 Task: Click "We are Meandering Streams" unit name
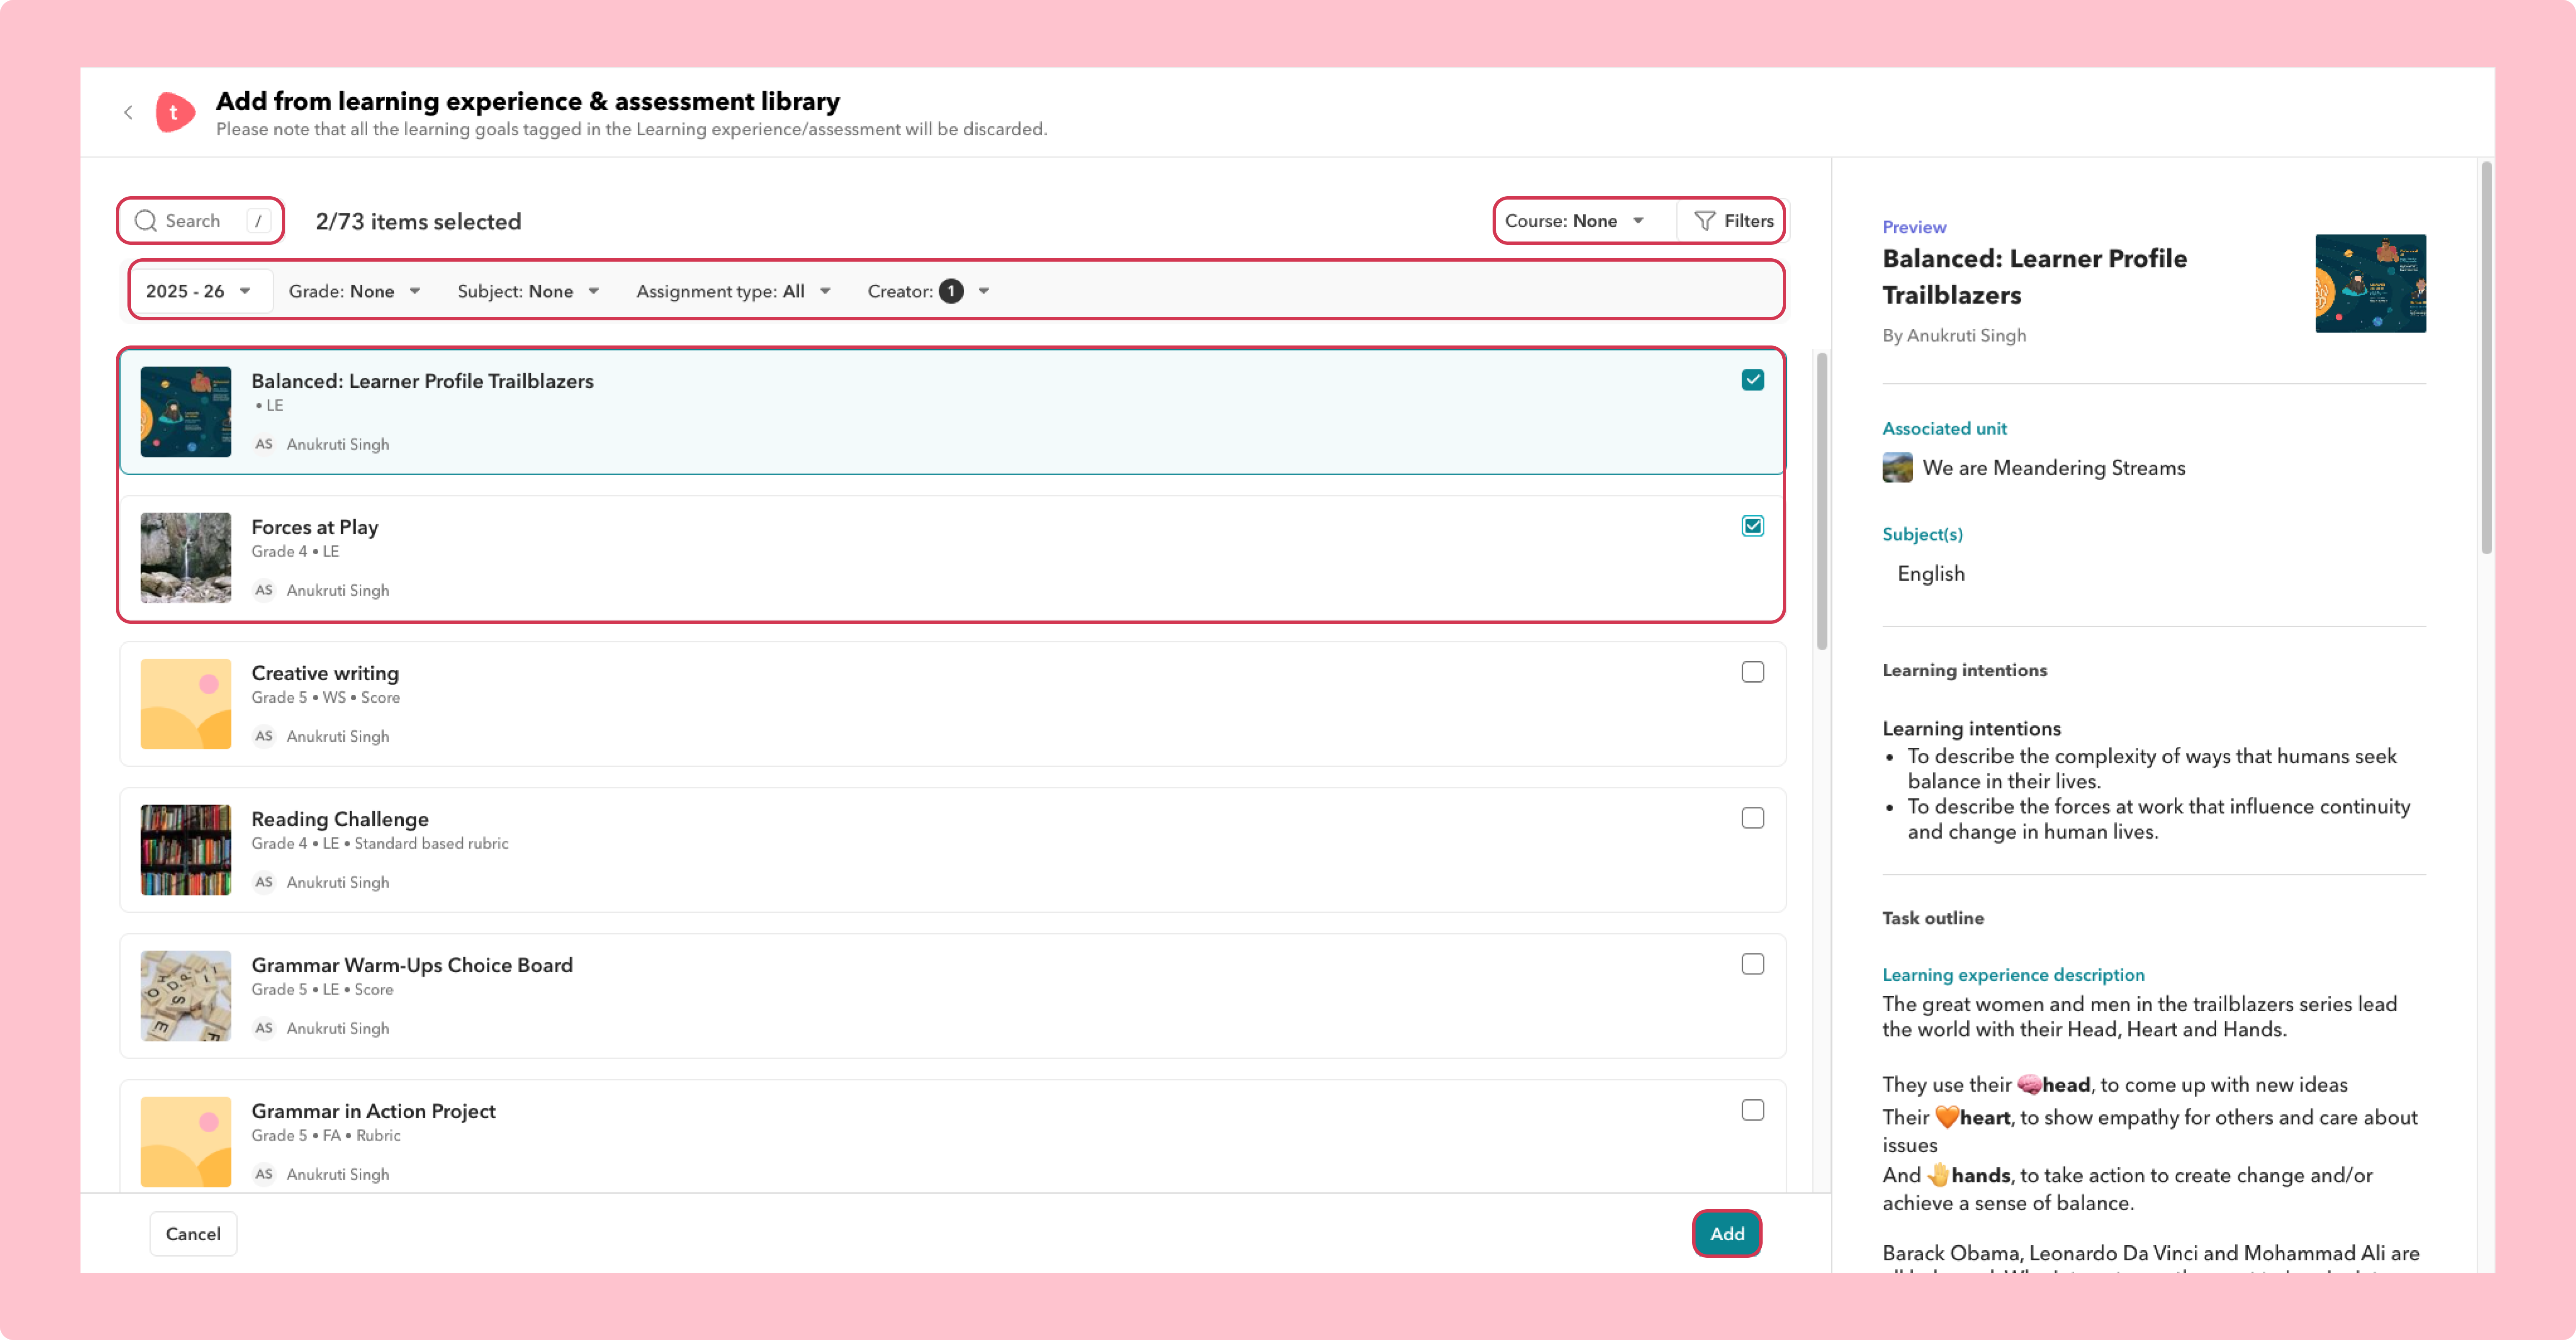(x=2054, y=468)
